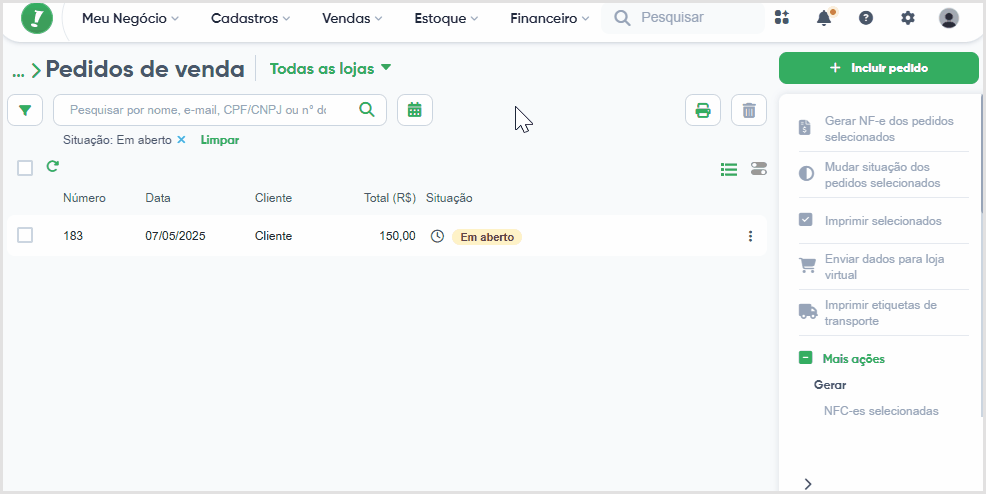Select Mudar situação dos pedidos selecionados
The image size is (986, 494).
pyautogui.click(x=884, y=175)
